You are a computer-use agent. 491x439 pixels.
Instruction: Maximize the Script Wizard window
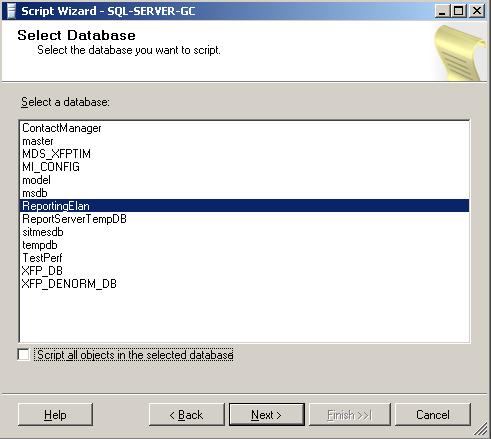click(459, 11)
